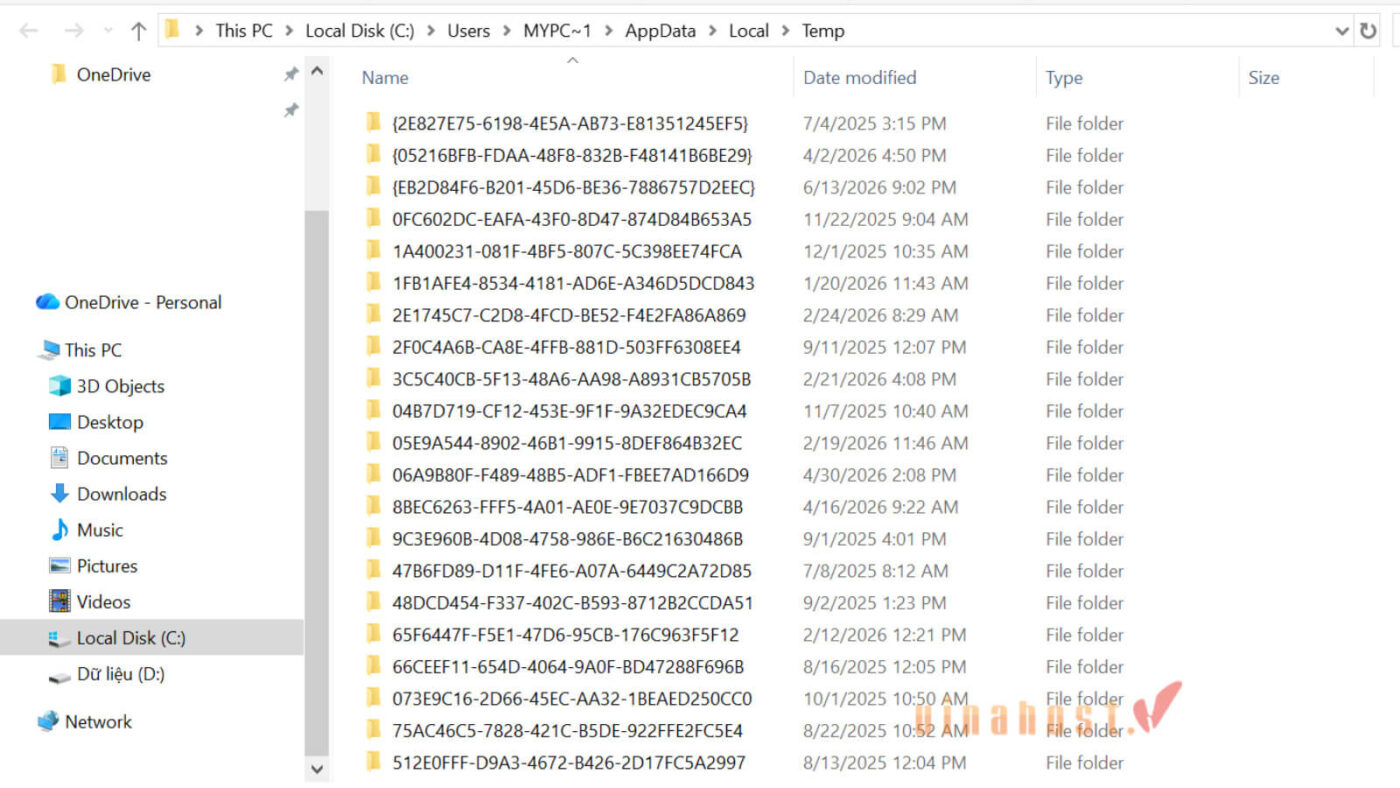Refresh the Temp folder view

pos(1367,31)
